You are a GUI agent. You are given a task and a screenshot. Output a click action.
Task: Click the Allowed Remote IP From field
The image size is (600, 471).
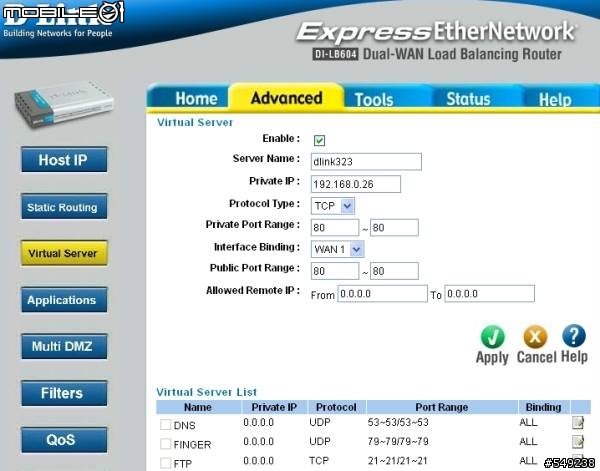click(382, 294)
